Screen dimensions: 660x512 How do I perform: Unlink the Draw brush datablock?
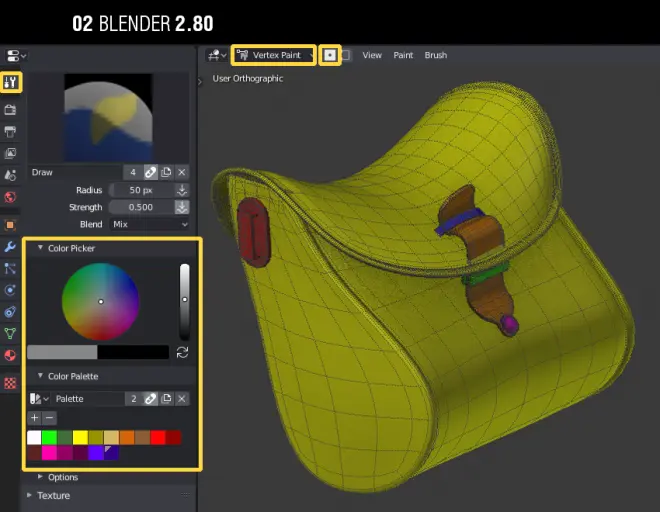click(182, 172)
